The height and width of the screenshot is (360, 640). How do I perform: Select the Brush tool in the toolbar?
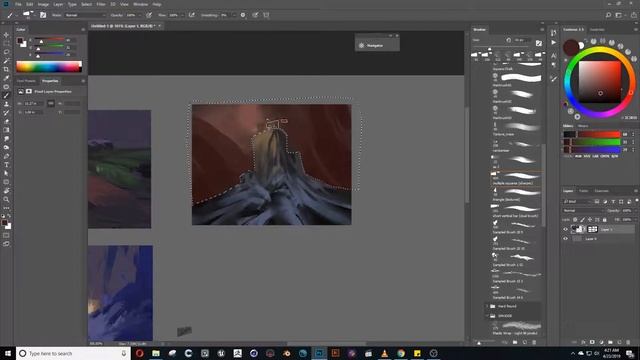pos(6,96)
